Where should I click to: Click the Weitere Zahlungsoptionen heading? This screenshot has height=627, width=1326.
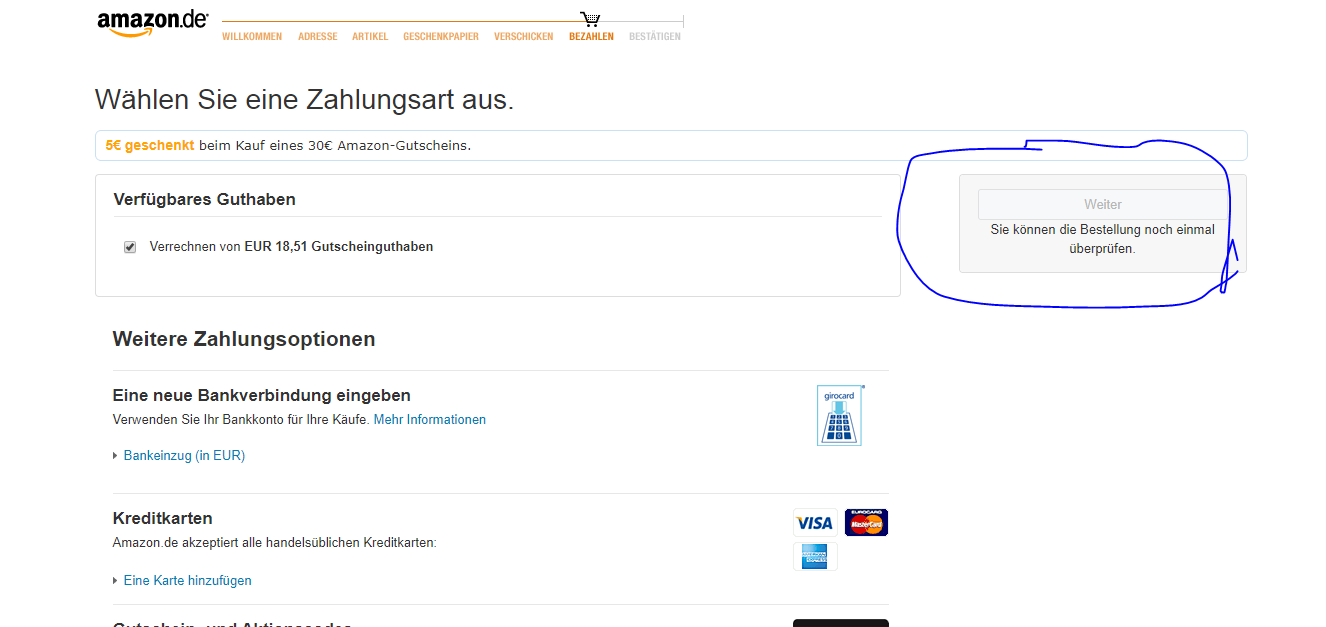tap(244, 339)
